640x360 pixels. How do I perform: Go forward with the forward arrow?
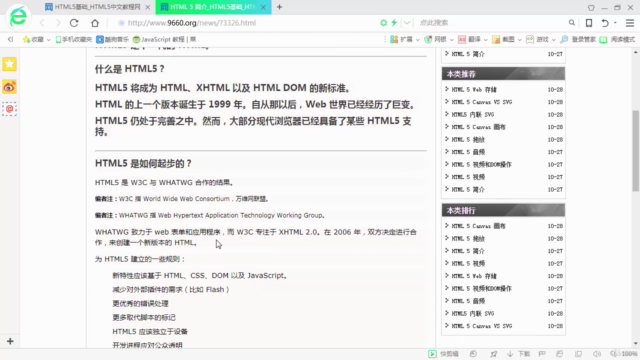click(x=58, y=23)
